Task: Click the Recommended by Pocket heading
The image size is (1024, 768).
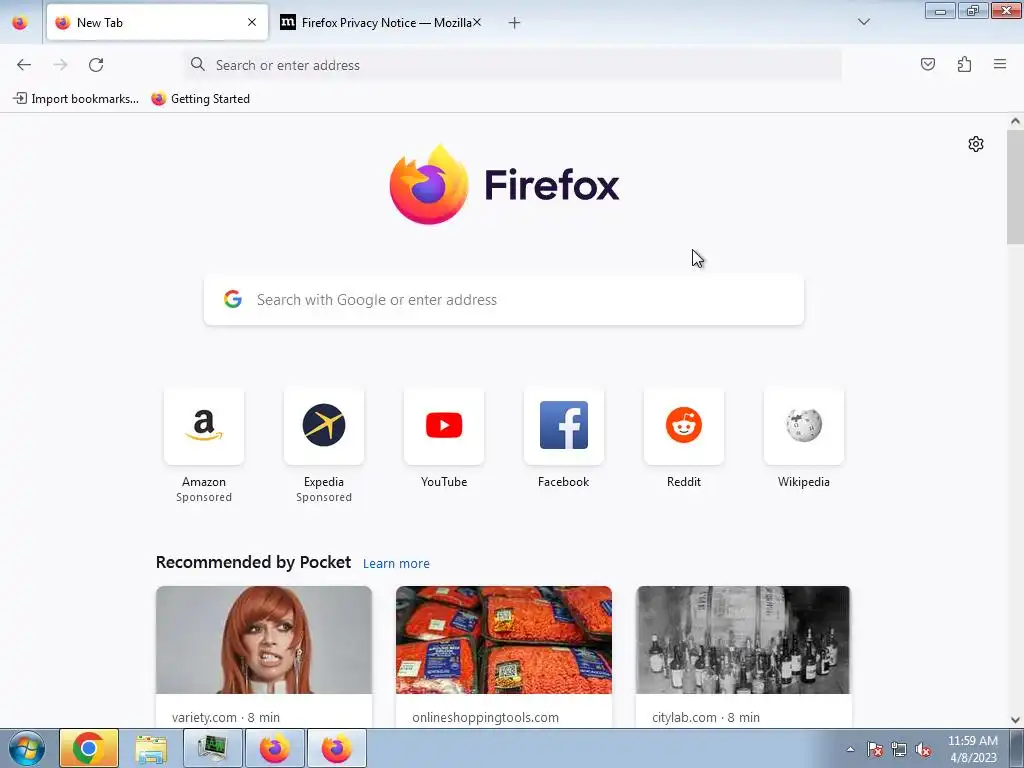Action: (253, 562)
